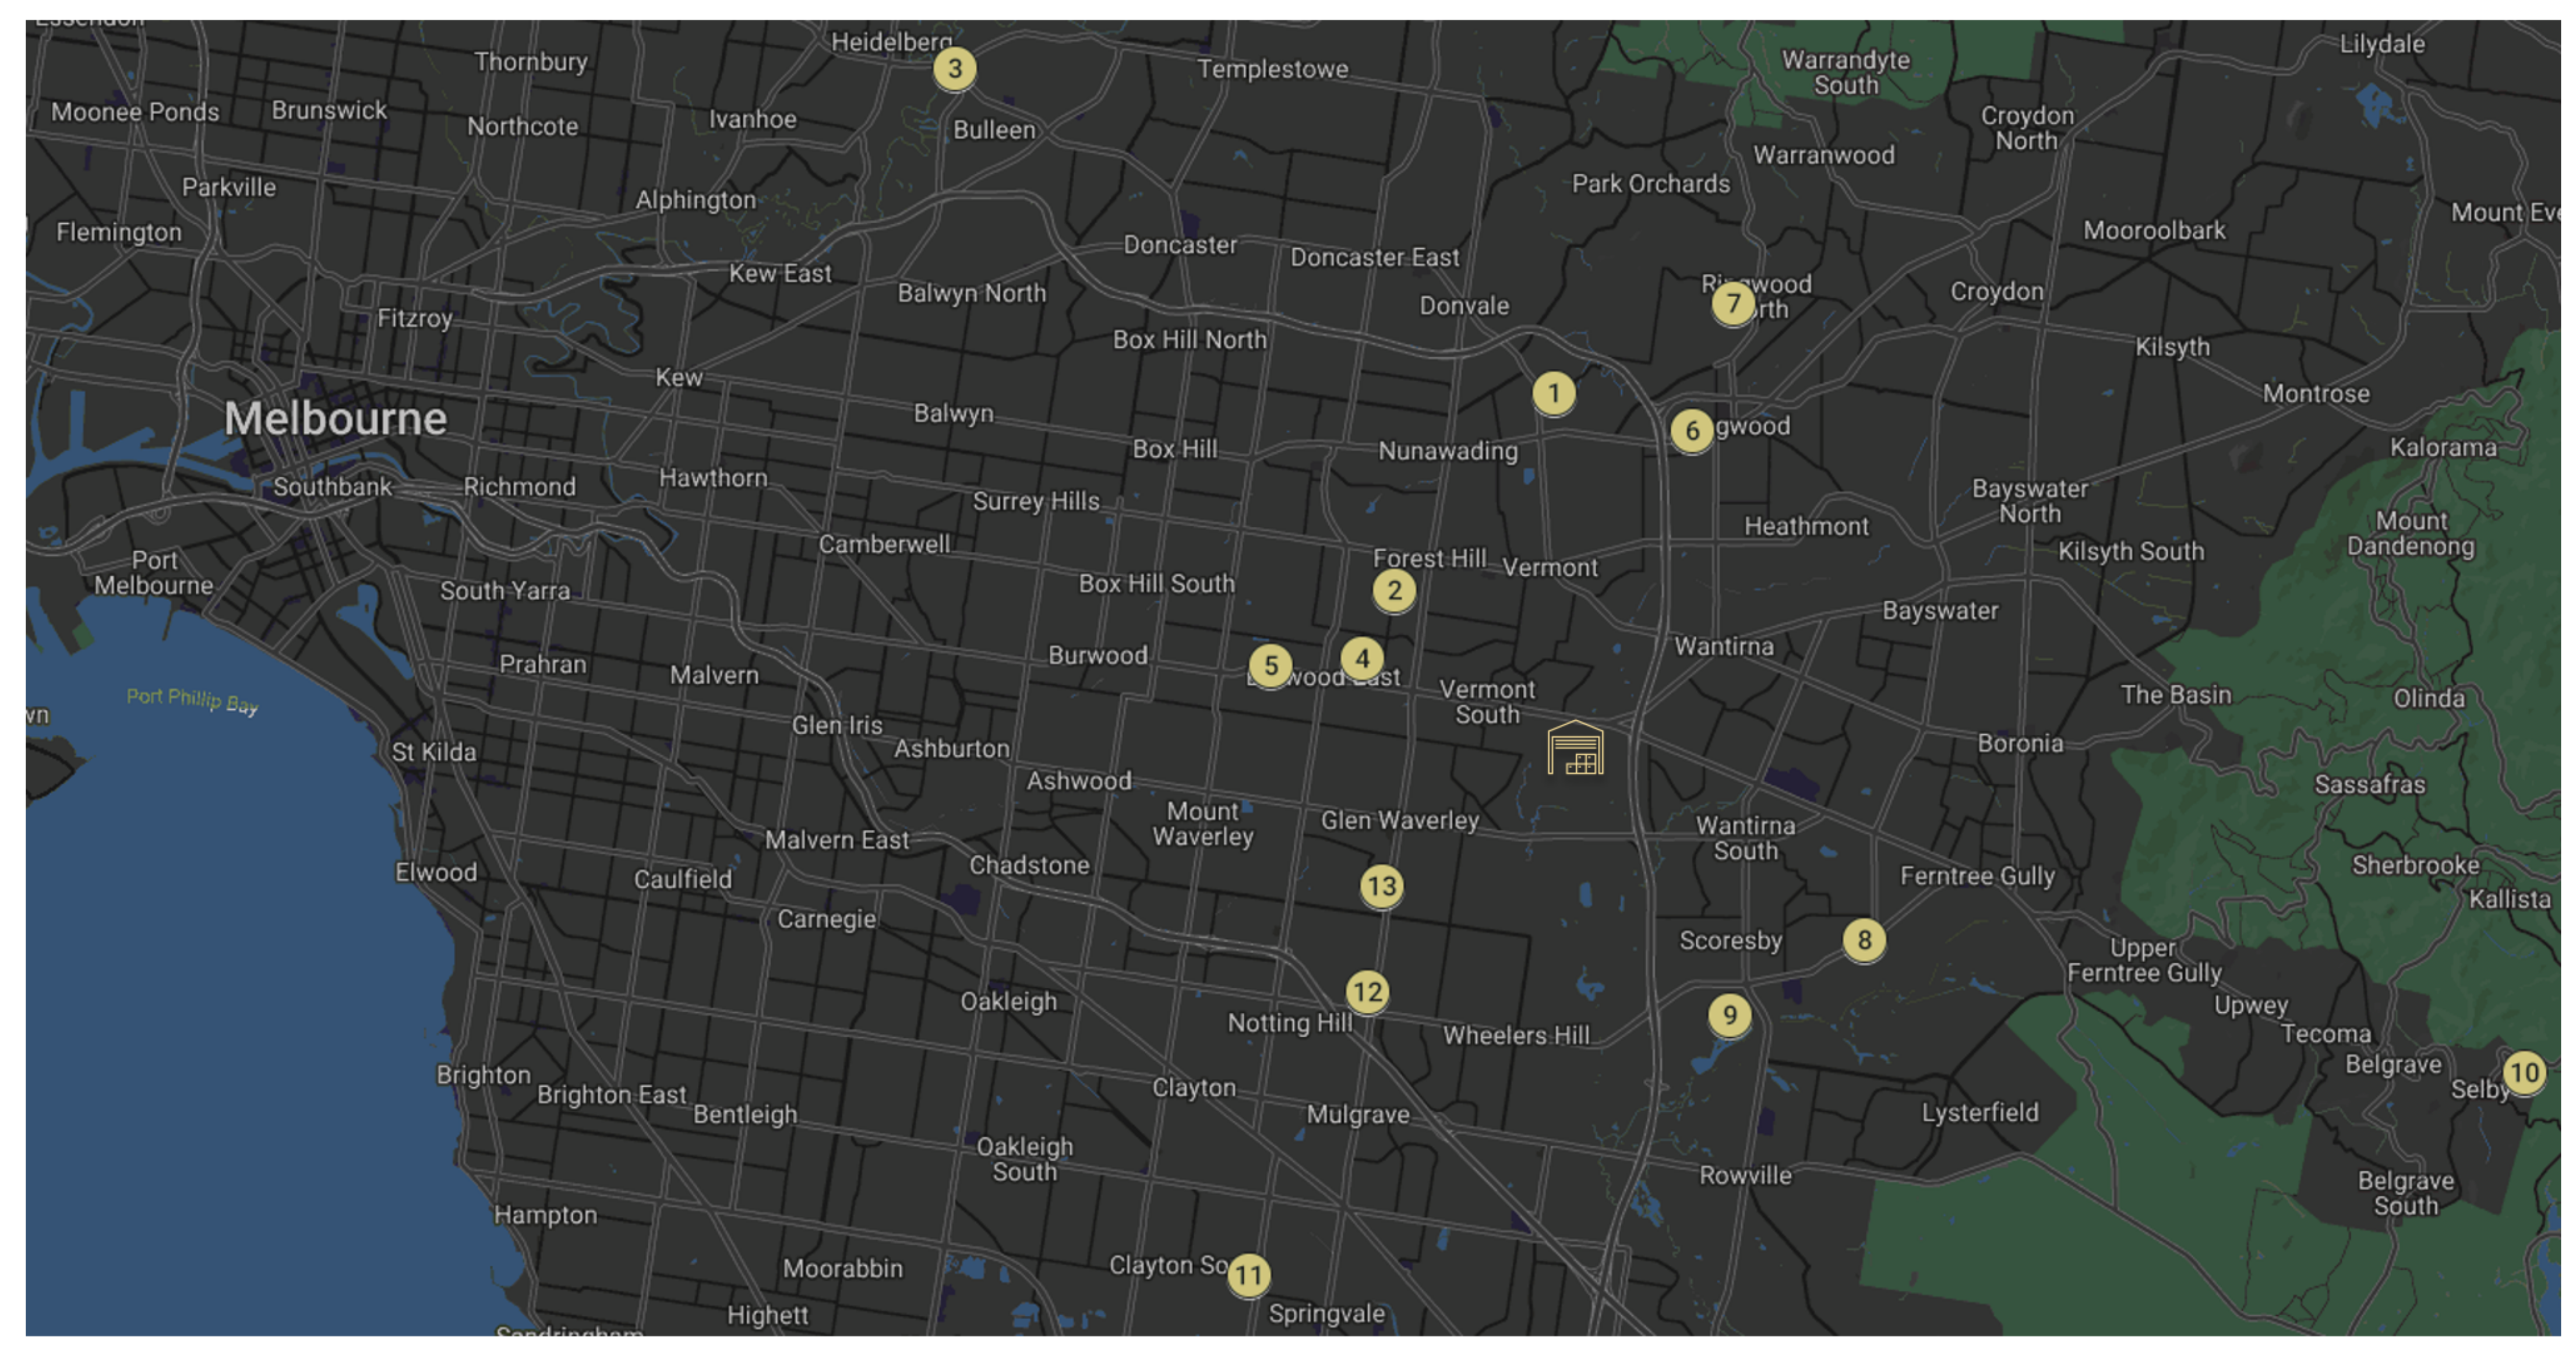The width and height of the screenshot is (2576, 1356).
Task: Click marker 13 below Glen Waverley
Action: point(1382,886)
